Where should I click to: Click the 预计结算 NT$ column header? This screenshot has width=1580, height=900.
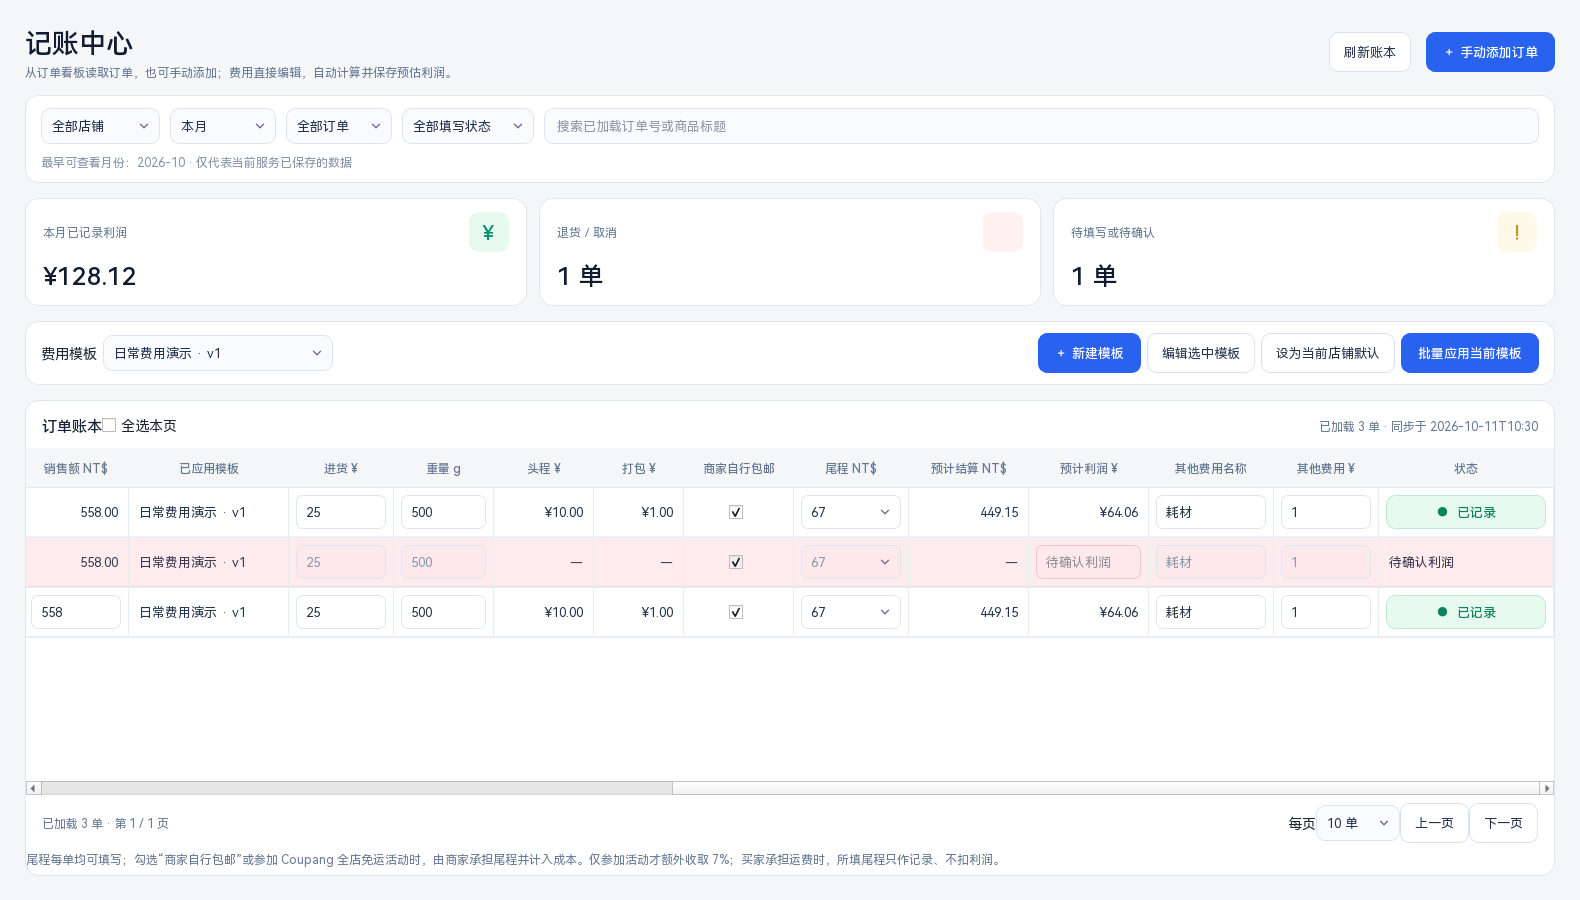(969, 468)
